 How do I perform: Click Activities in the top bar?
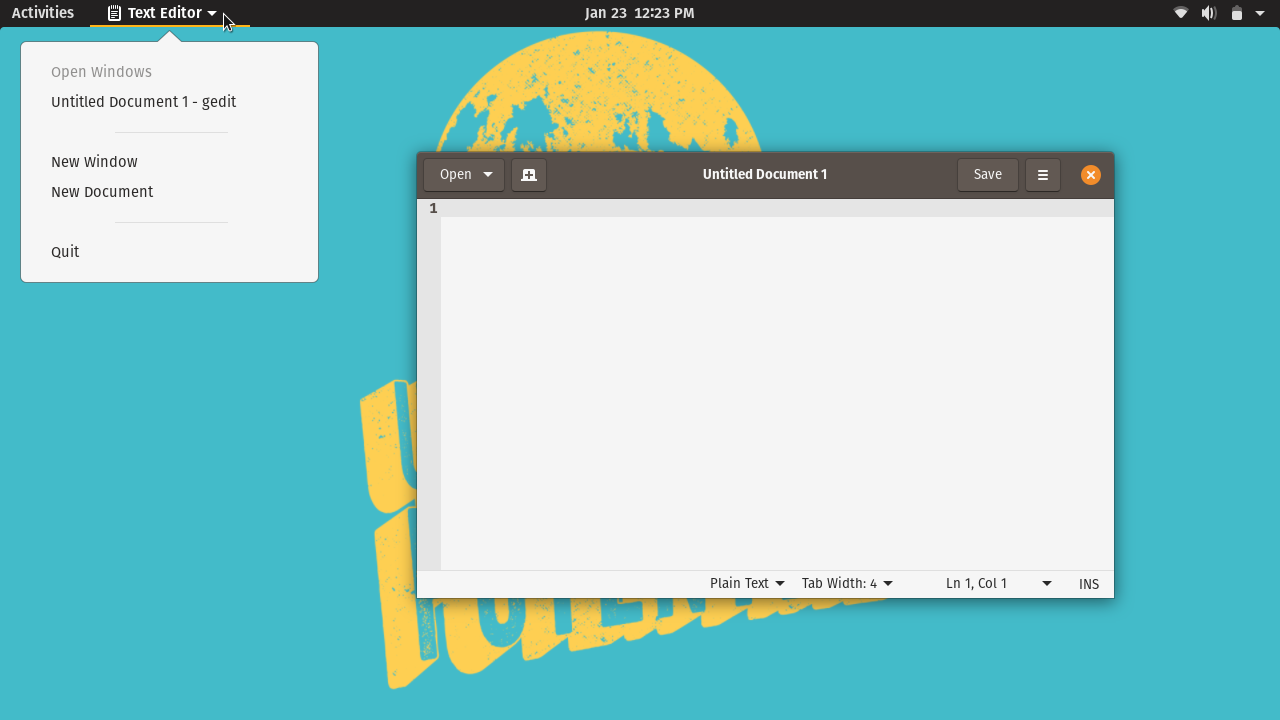[x=42, y=13]
